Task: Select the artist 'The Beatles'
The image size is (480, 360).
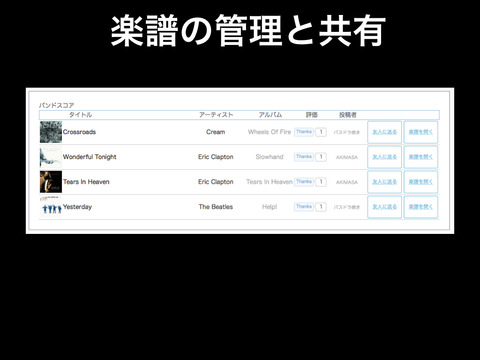Action: pos(216,207)
